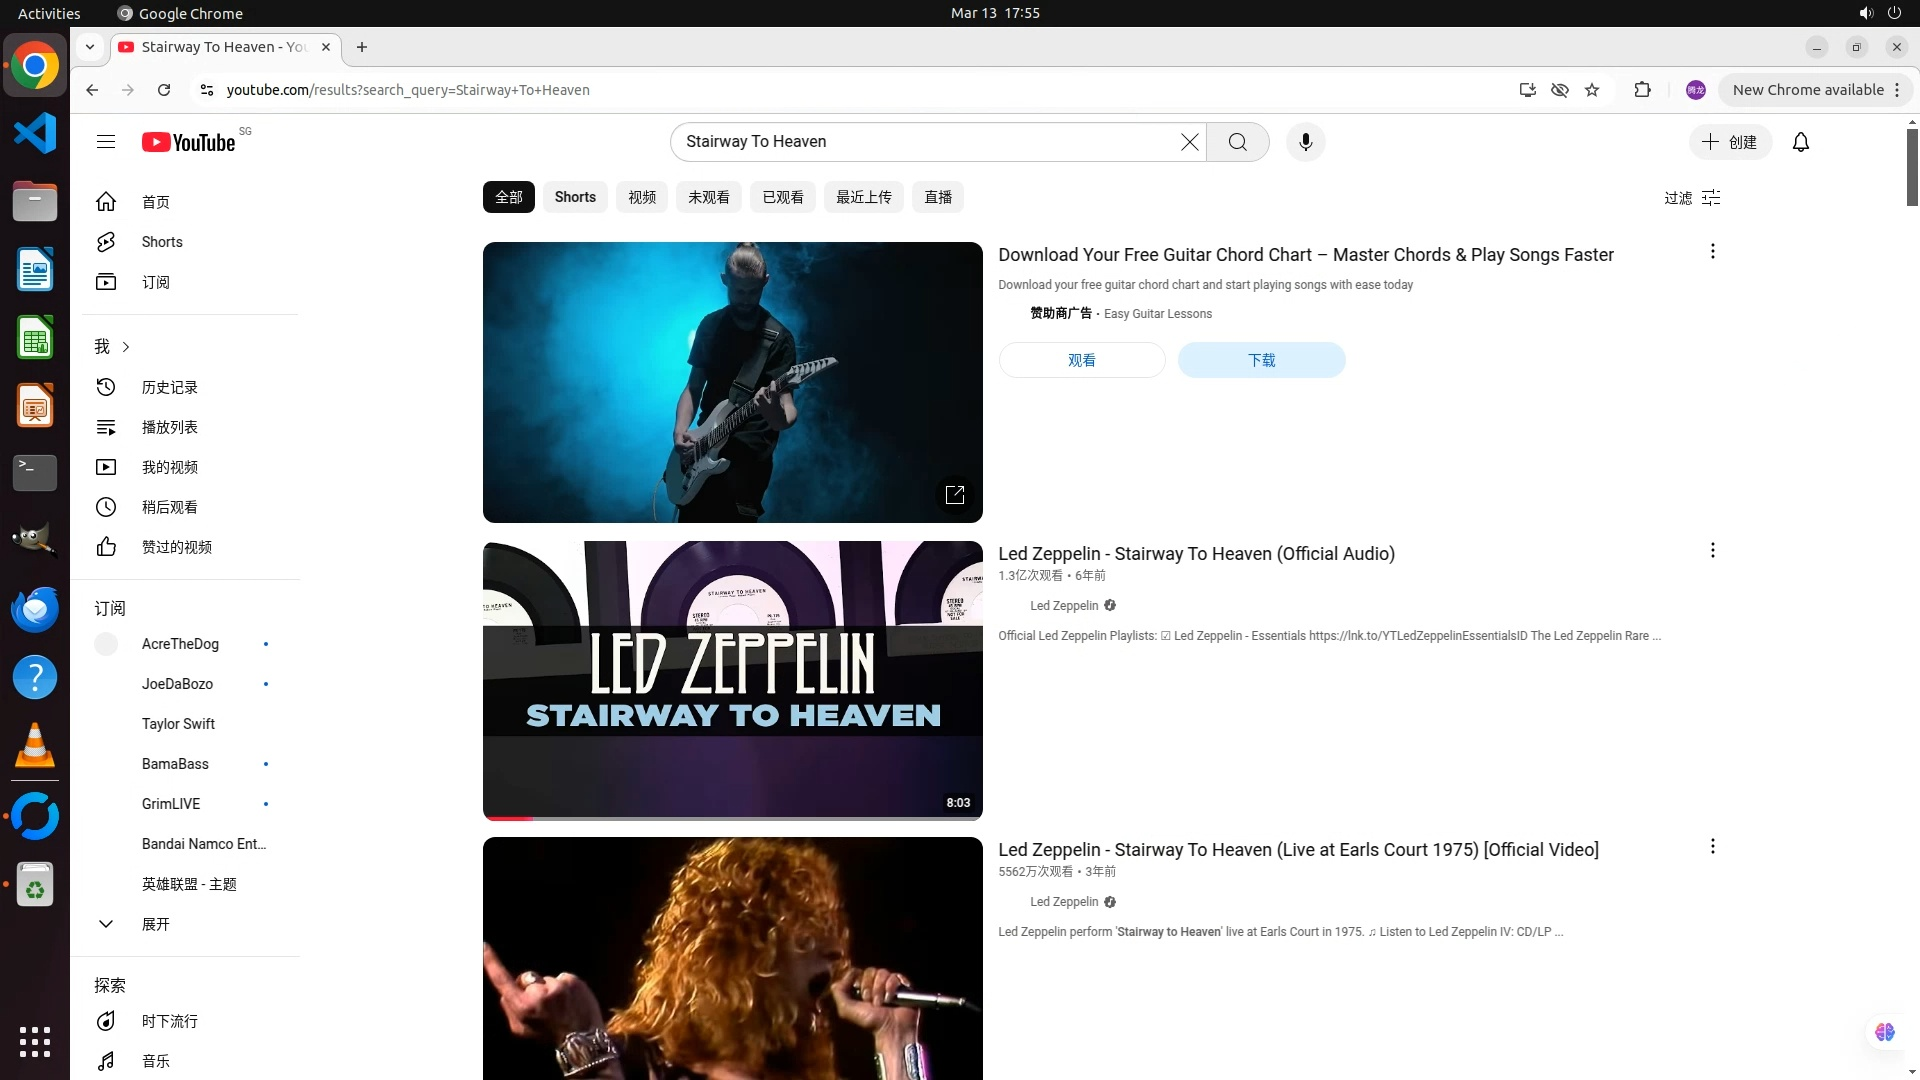Click the voice search microphone icon

pos(1305,142)
